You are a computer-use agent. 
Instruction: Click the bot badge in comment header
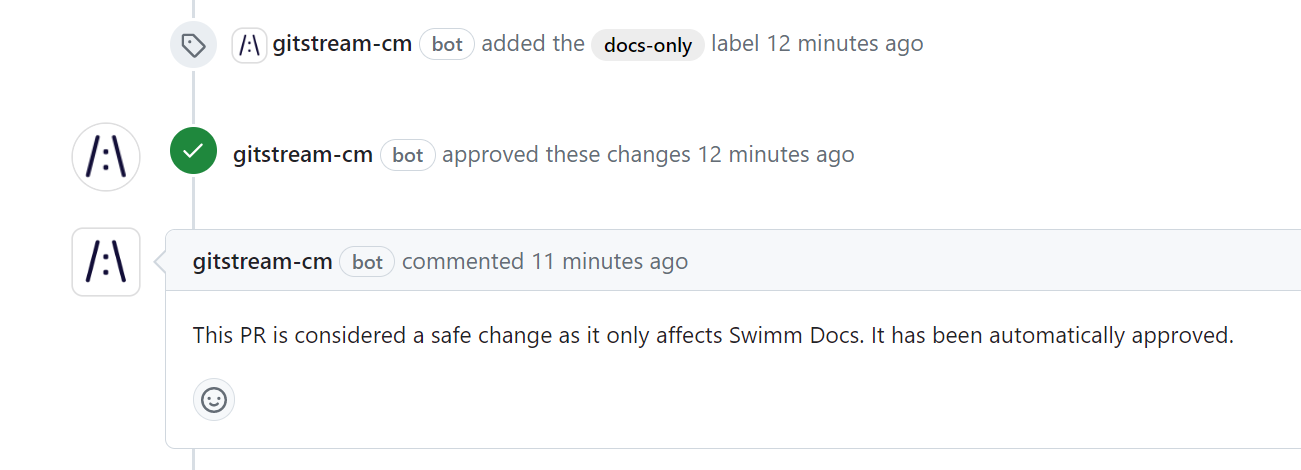368,262
